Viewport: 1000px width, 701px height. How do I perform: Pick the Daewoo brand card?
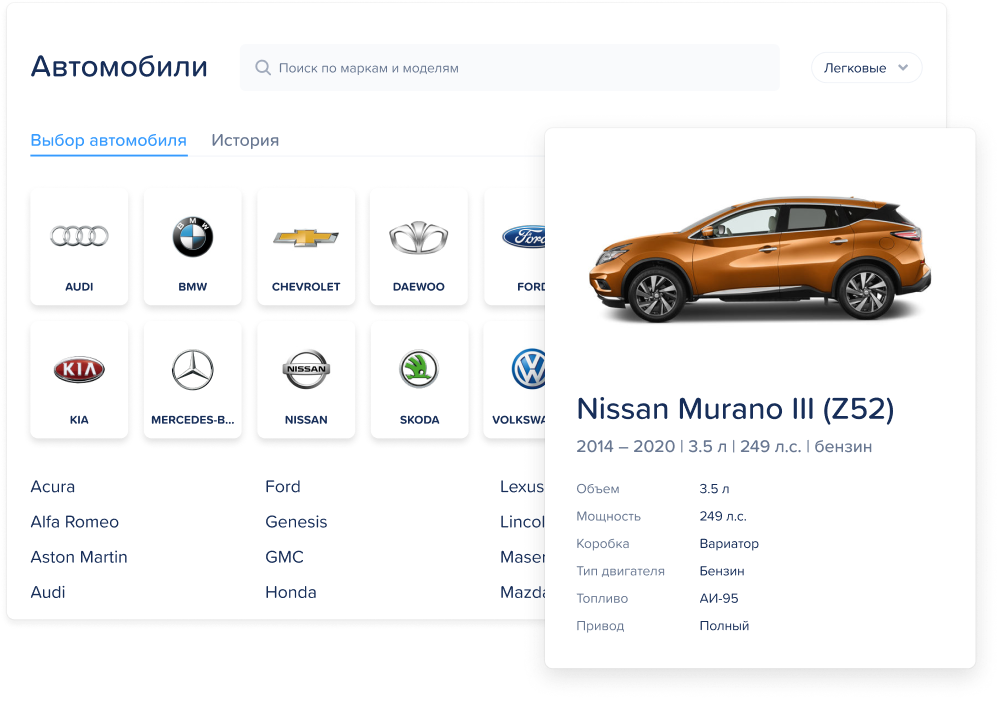pos(419,246)
